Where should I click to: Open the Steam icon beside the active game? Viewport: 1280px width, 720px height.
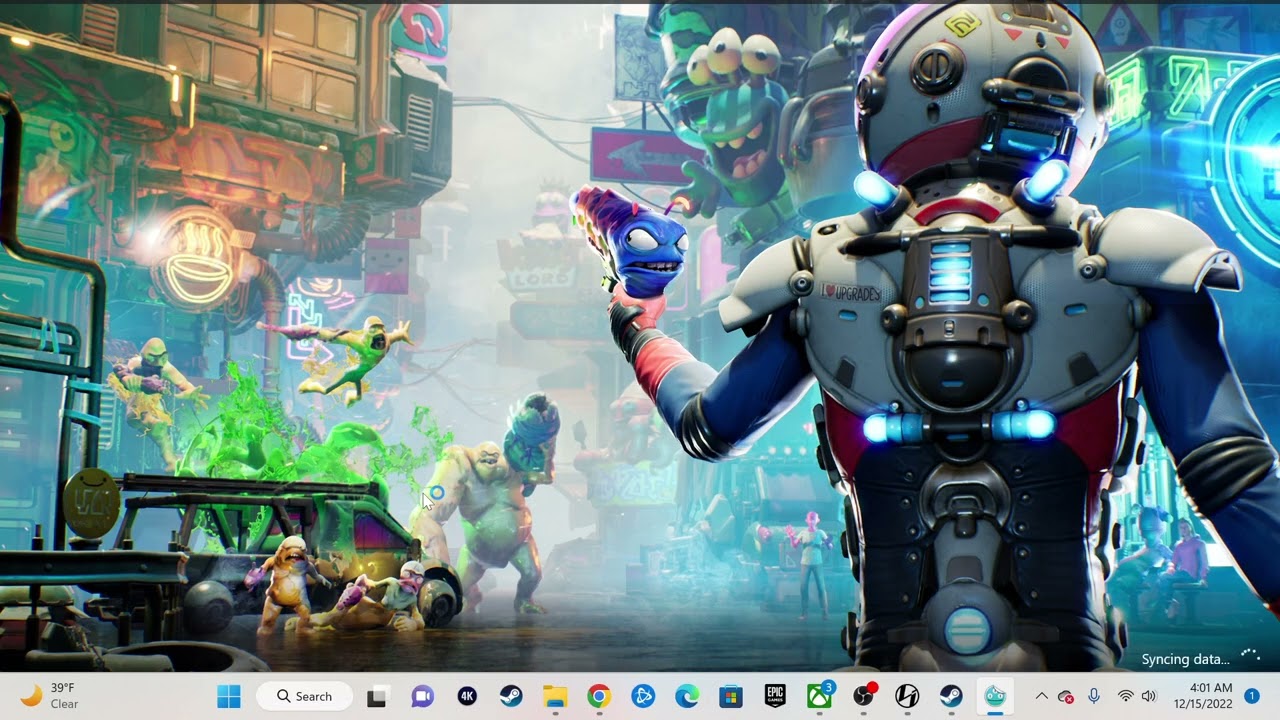[951, 697]
